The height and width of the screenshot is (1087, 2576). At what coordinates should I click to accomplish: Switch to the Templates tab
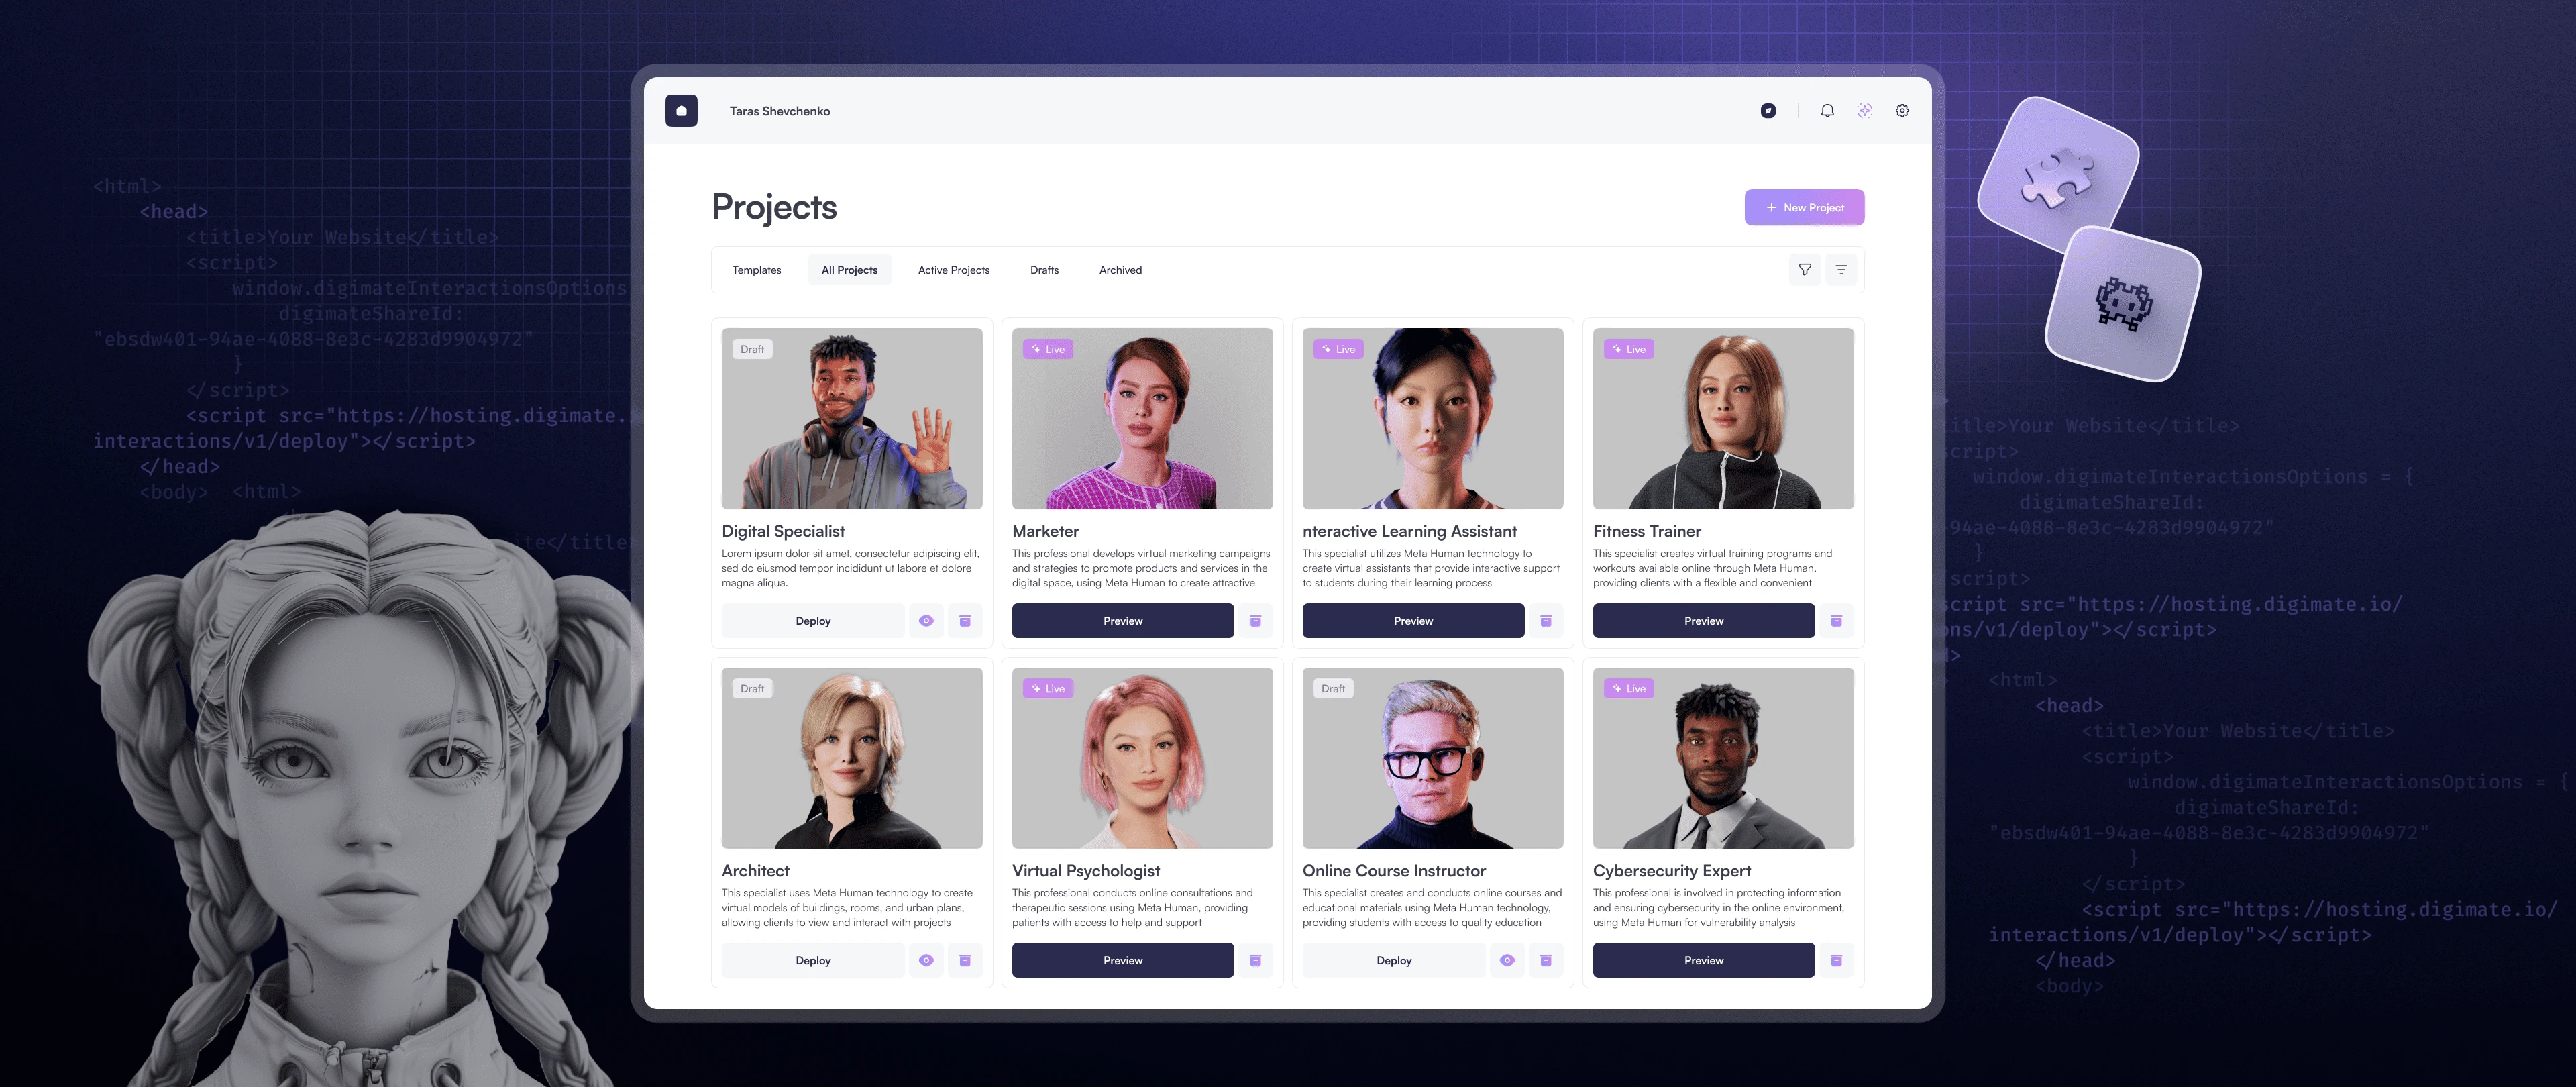(756, 270)
